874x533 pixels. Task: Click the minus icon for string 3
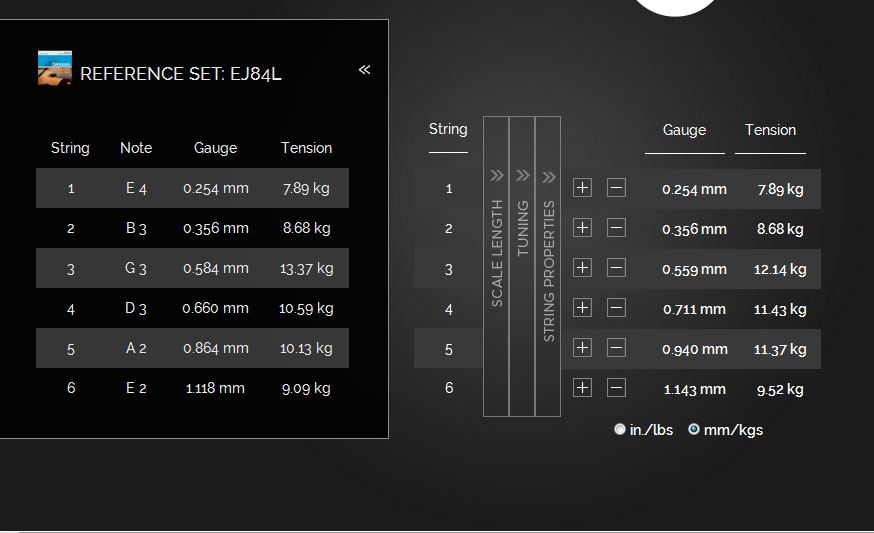(616, 268)
